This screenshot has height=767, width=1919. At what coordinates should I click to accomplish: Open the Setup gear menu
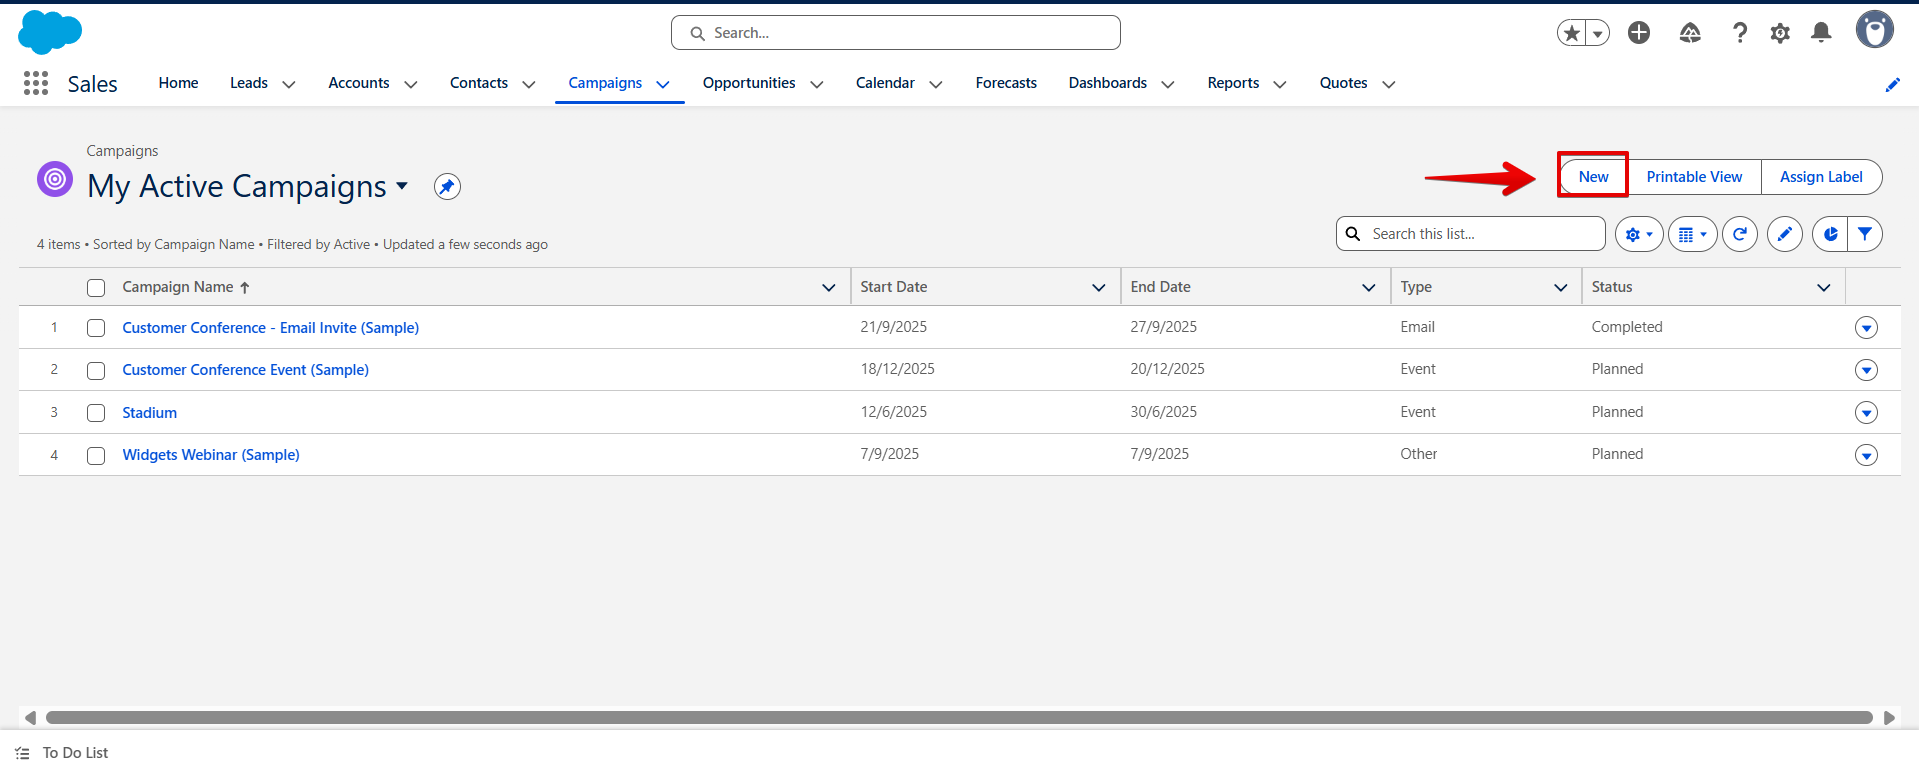pyautogui.click(x=1780, y=33)
